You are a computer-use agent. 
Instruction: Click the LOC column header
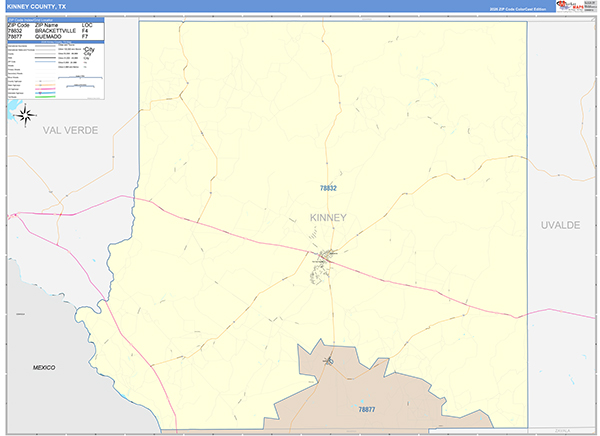coord(87,25)
